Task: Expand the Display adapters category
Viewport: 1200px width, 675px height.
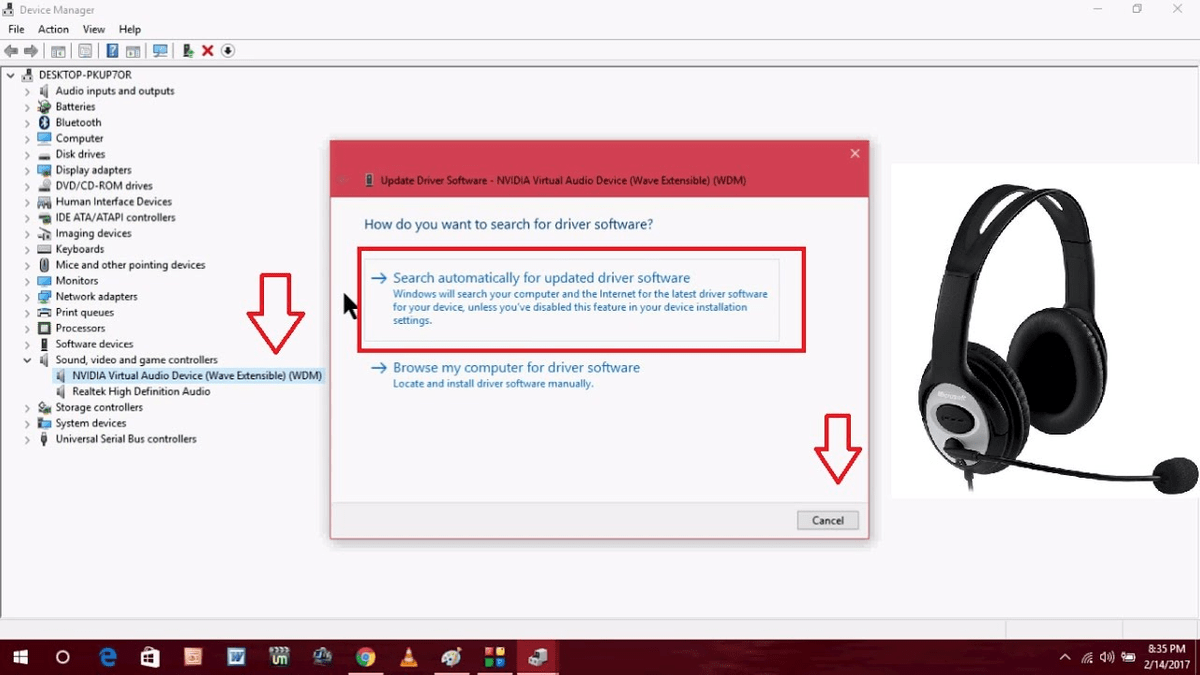Action: coord(28,170)
